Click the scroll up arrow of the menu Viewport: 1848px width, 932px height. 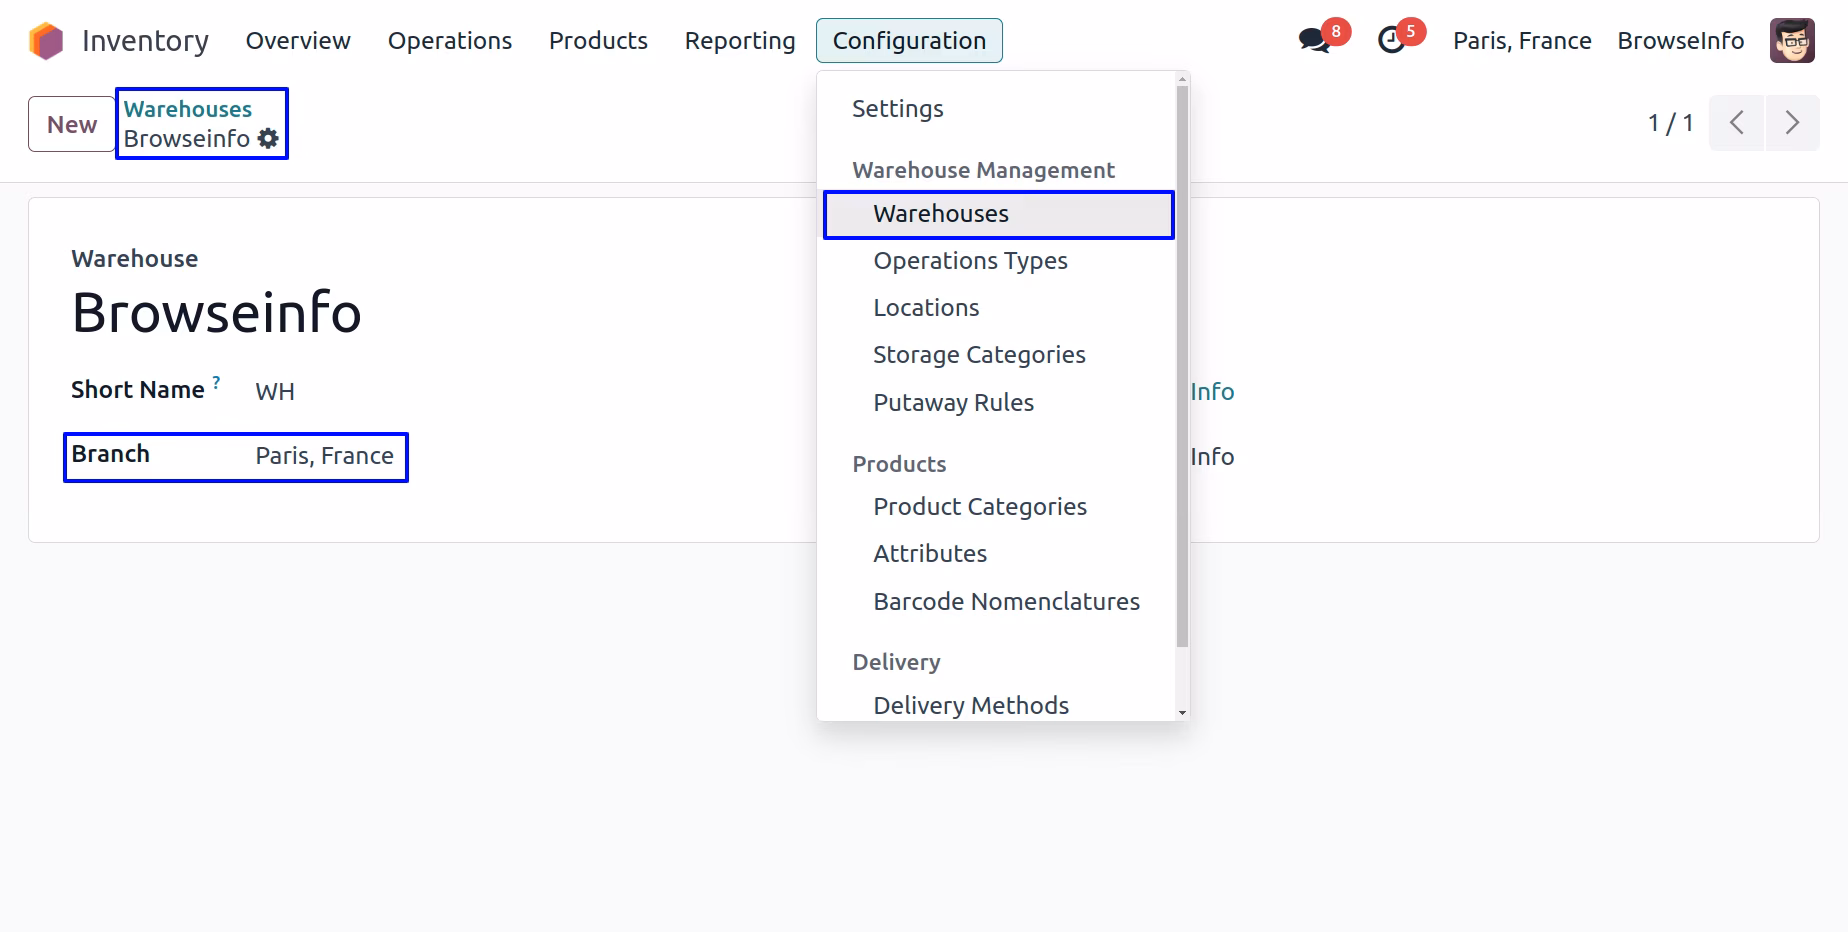1182,78
